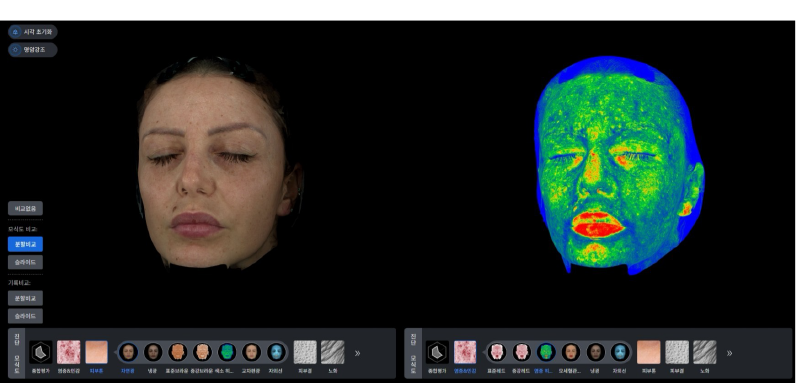Choose 표층브라운 face icon in left panel

click(x=178, y=352)
